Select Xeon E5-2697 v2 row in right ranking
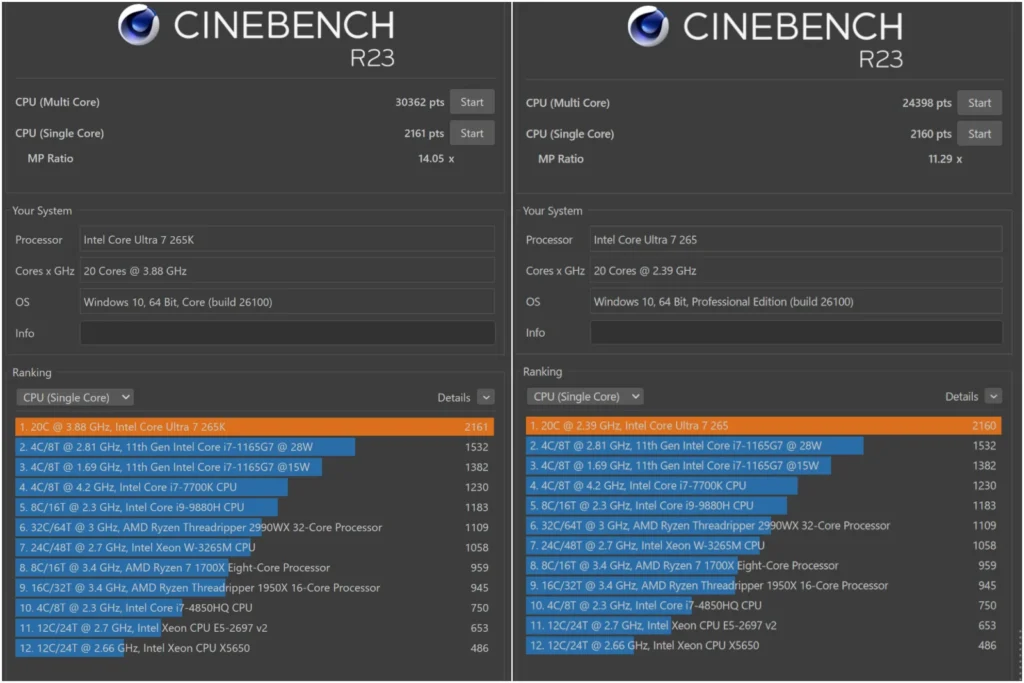 [763, 626]
